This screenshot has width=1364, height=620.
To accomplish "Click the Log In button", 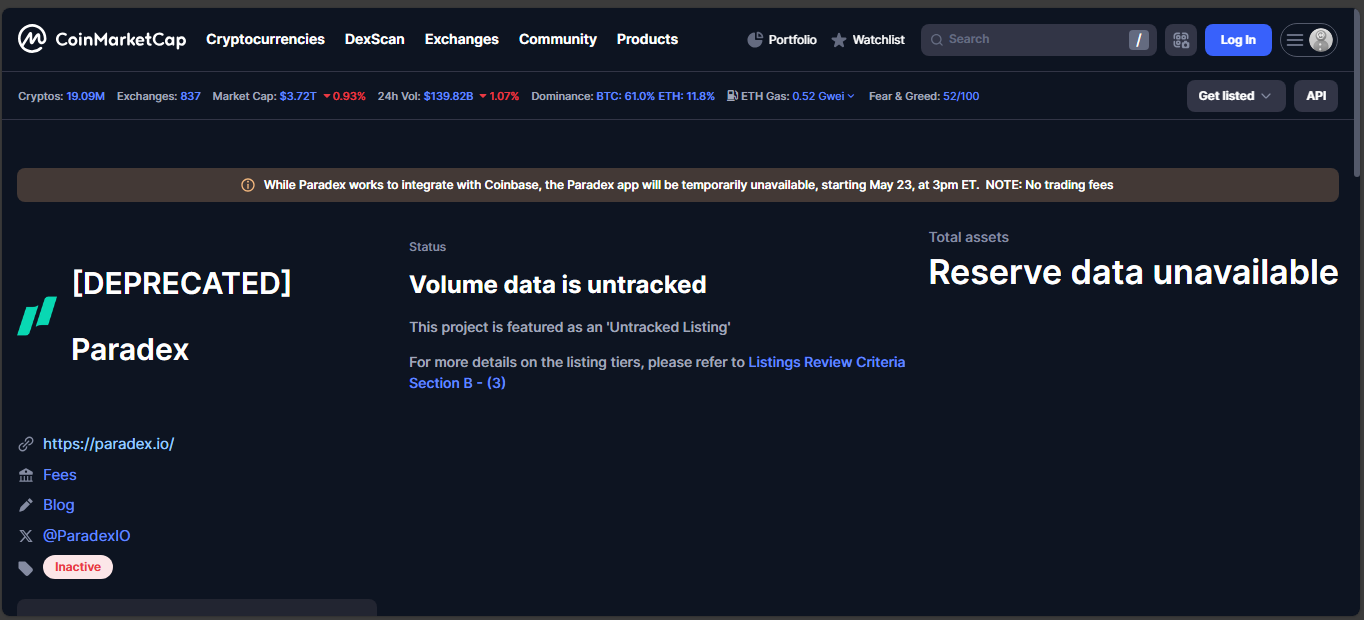I will click(1238, 40).
